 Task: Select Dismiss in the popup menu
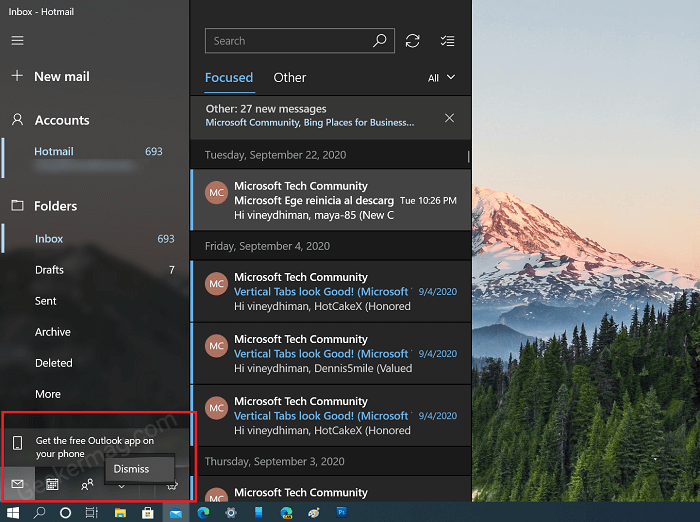tap(140, 469)
